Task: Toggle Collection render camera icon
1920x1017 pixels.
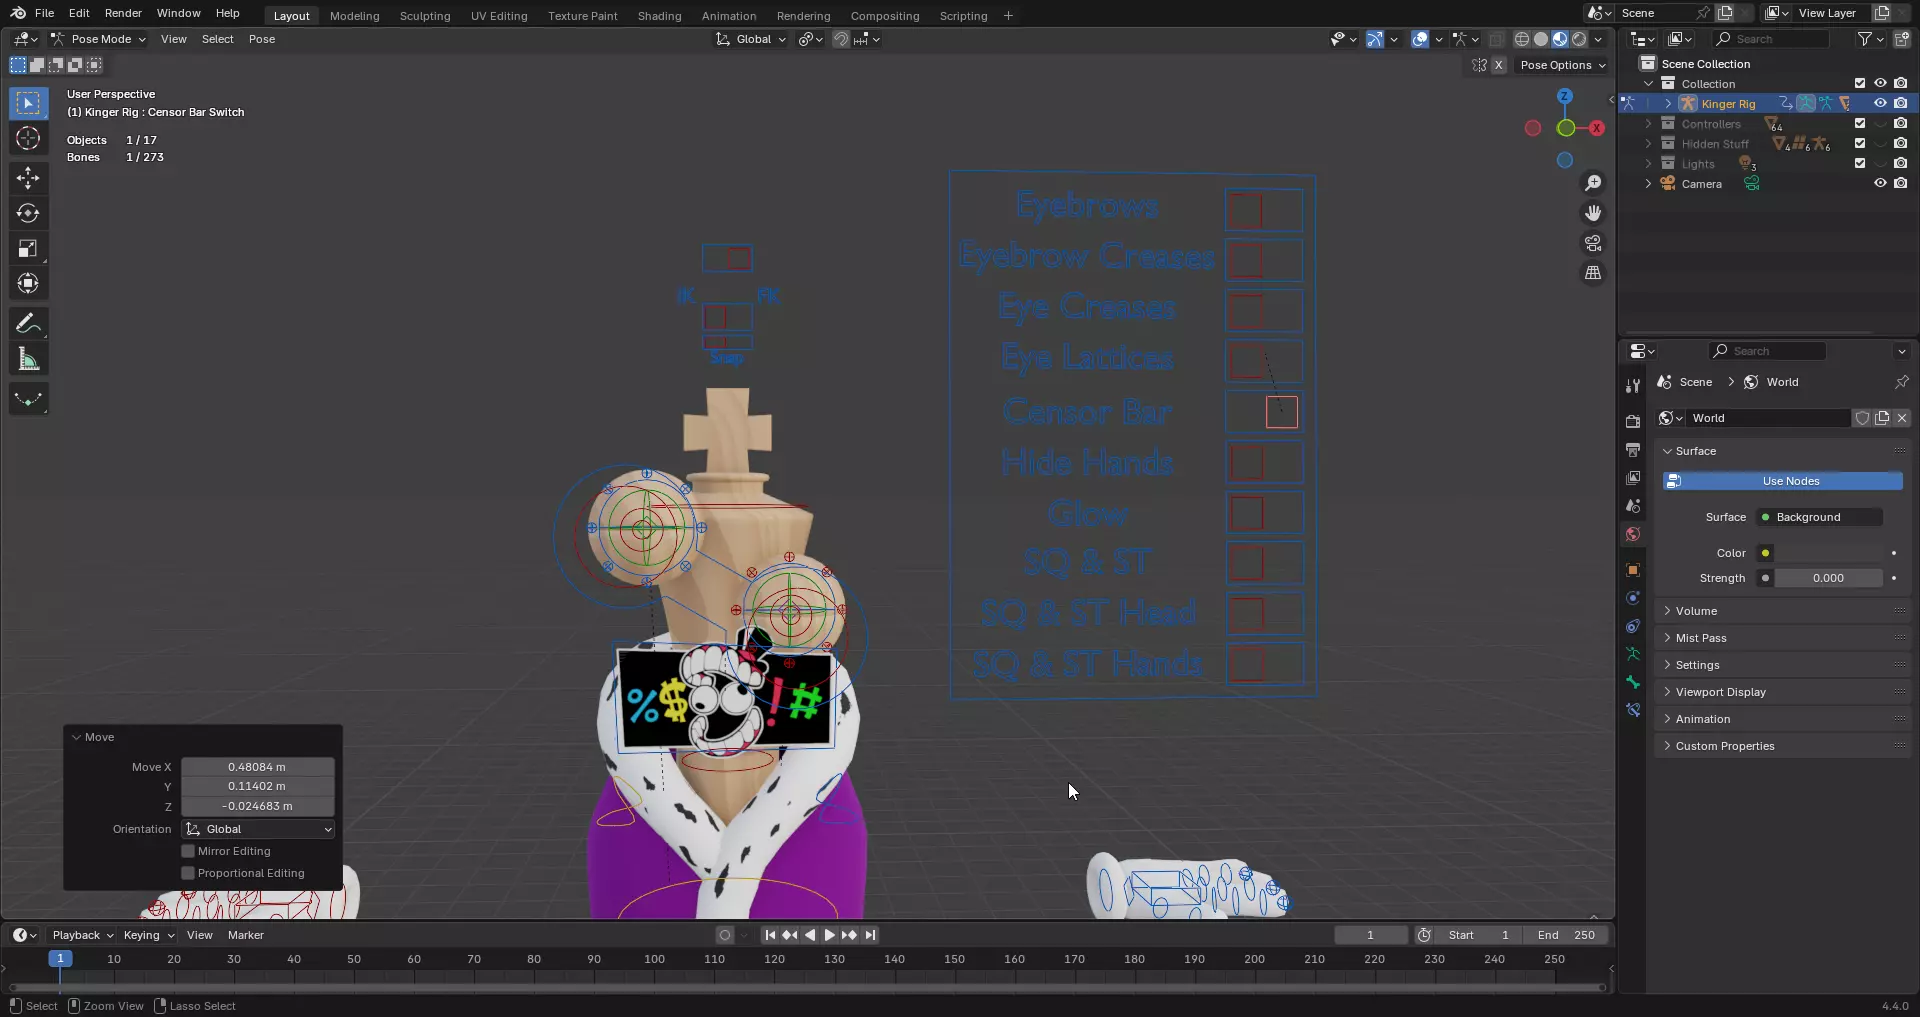Action: (1900, 83)
